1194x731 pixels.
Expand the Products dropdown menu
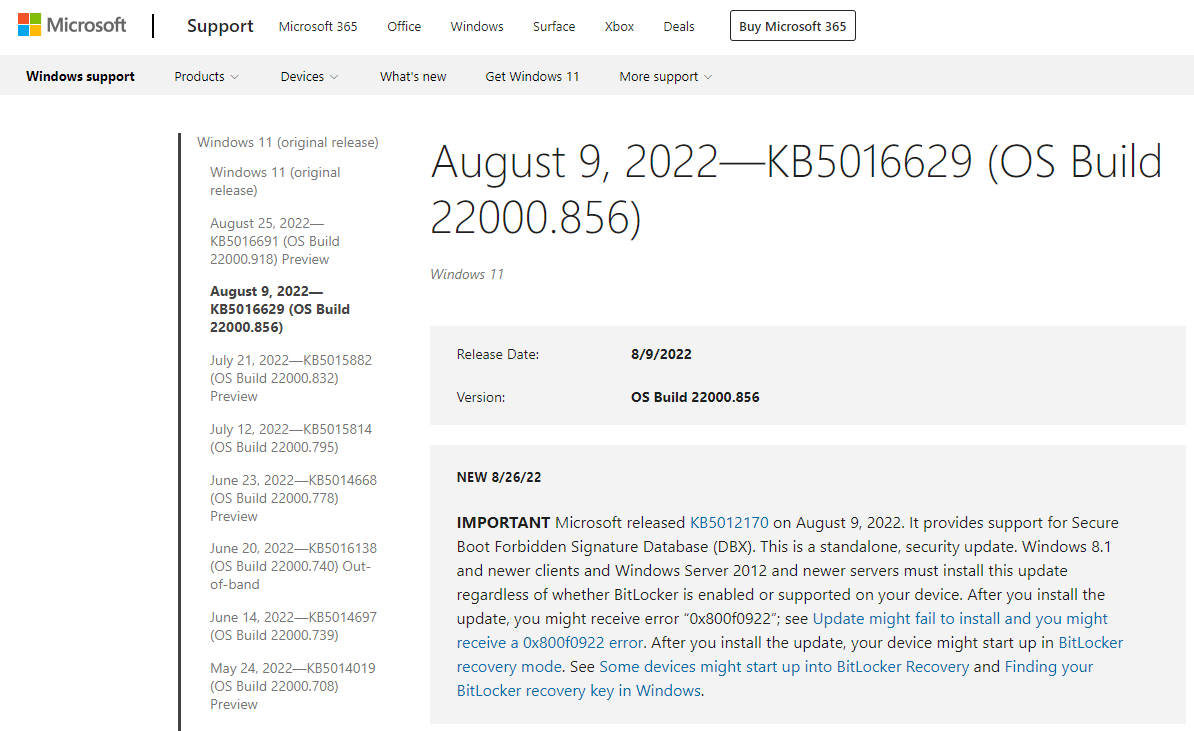(206, 77)
